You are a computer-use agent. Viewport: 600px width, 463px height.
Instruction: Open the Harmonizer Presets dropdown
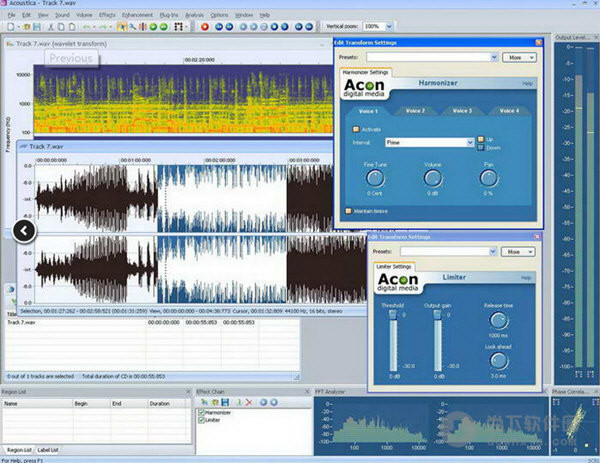pyautogui.click(x=493, y=58)
